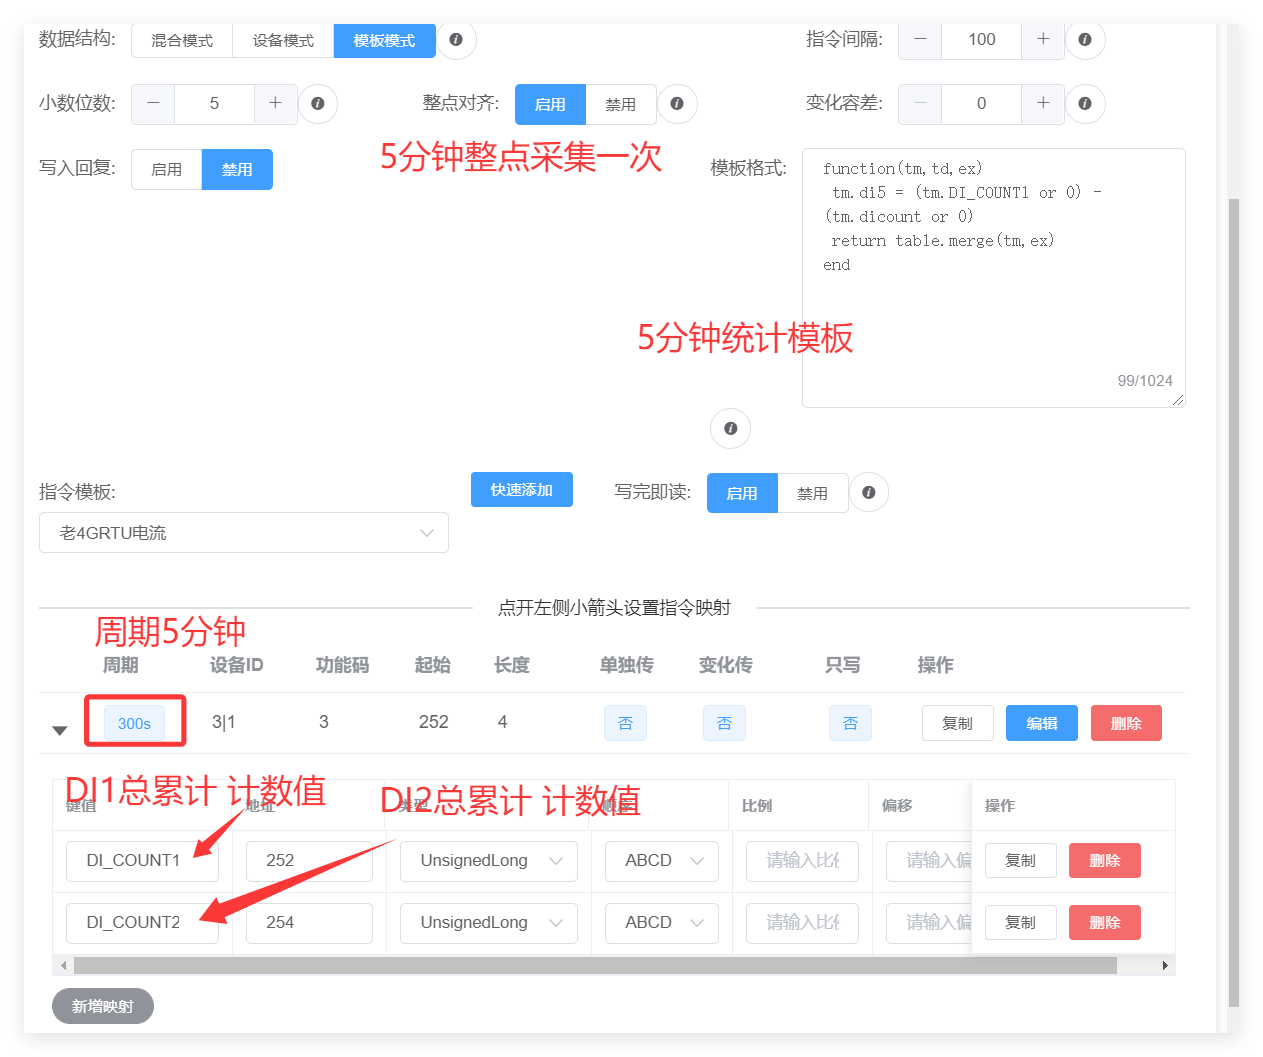Open type dropdown for DI_COUNT1 row
Image resolution: width=1263 pixels, height=1057 pixels.
click(489, 861)
